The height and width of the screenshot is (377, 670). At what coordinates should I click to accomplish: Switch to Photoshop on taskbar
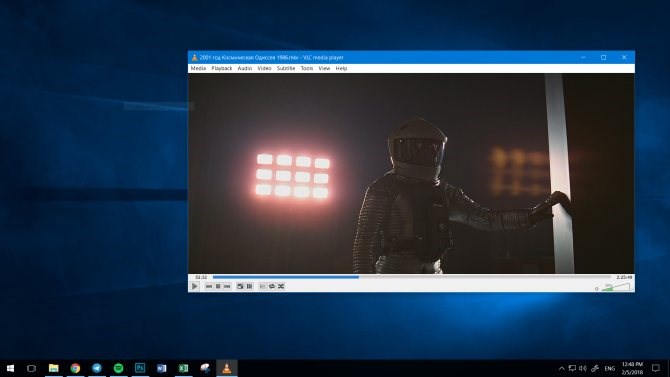(x=140, y=368)
